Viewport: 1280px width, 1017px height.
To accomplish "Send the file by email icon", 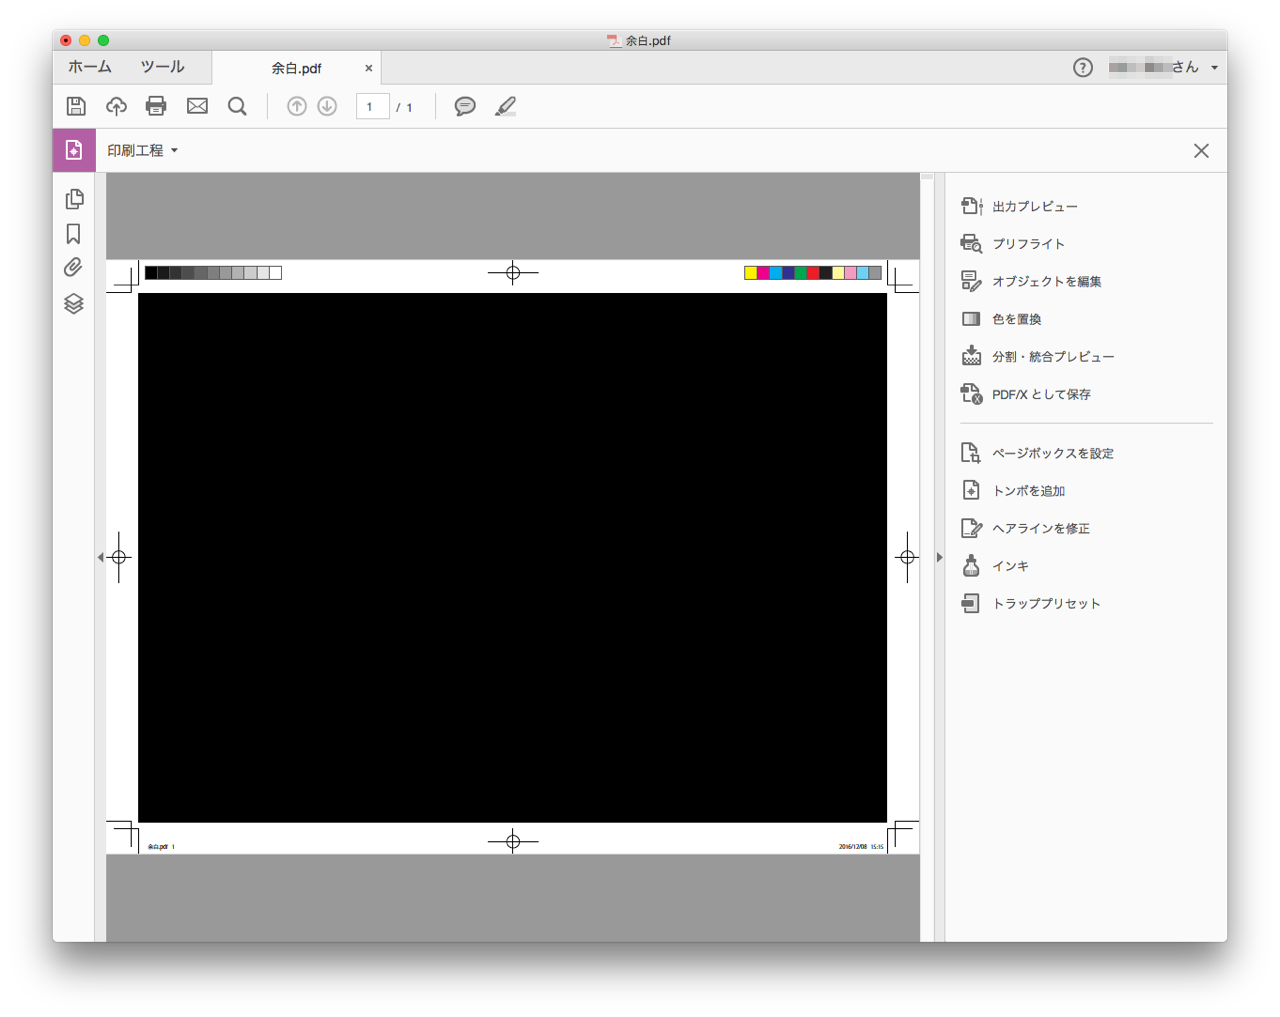I will pos(197,106).
